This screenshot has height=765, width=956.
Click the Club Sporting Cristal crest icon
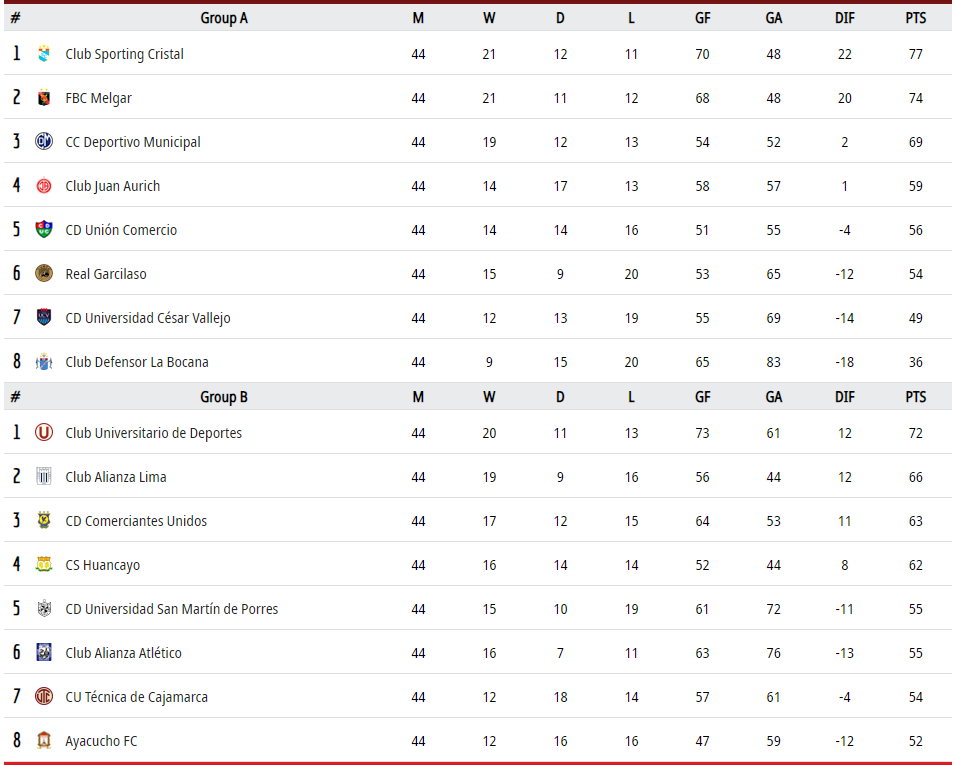(44, 54)
